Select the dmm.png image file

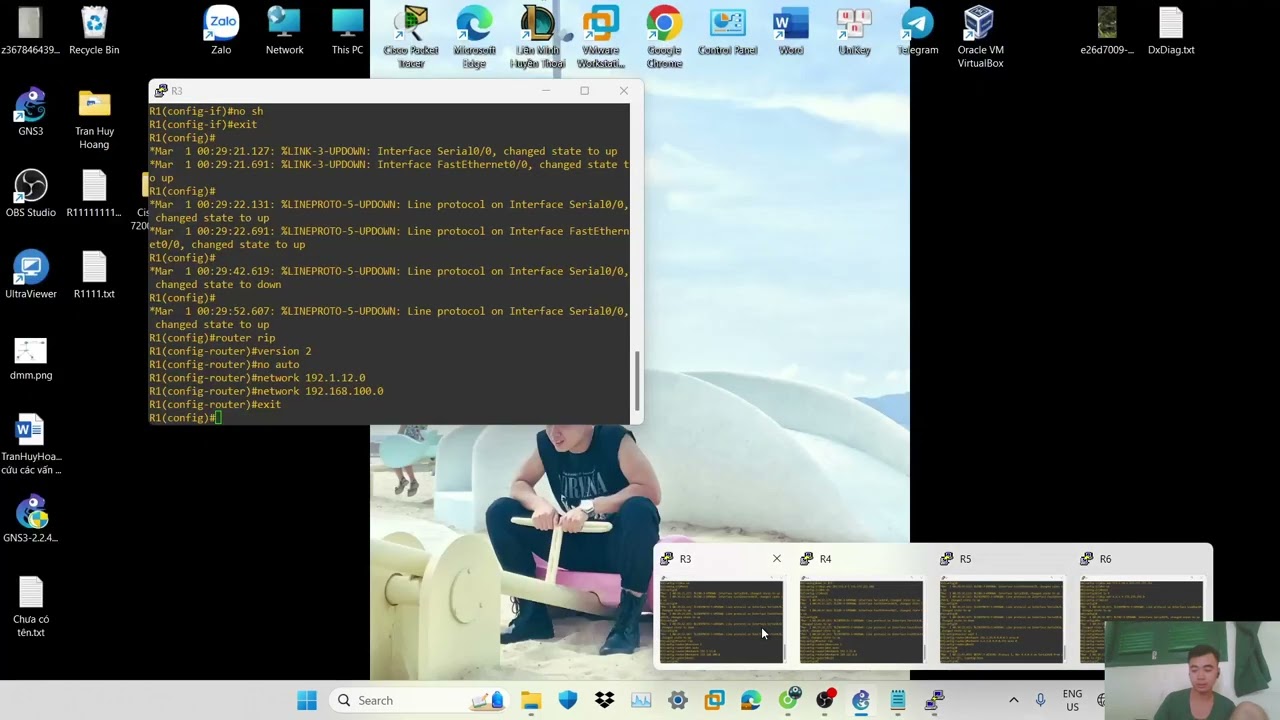(30, 357)
